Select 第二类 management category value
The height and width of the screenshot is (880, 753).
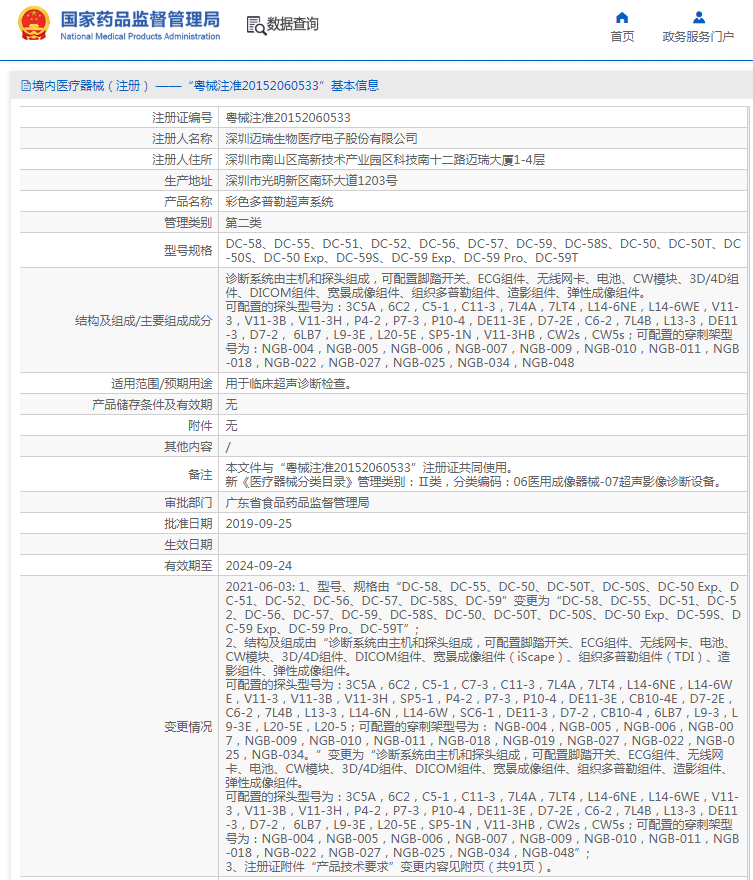coord(244,223)
